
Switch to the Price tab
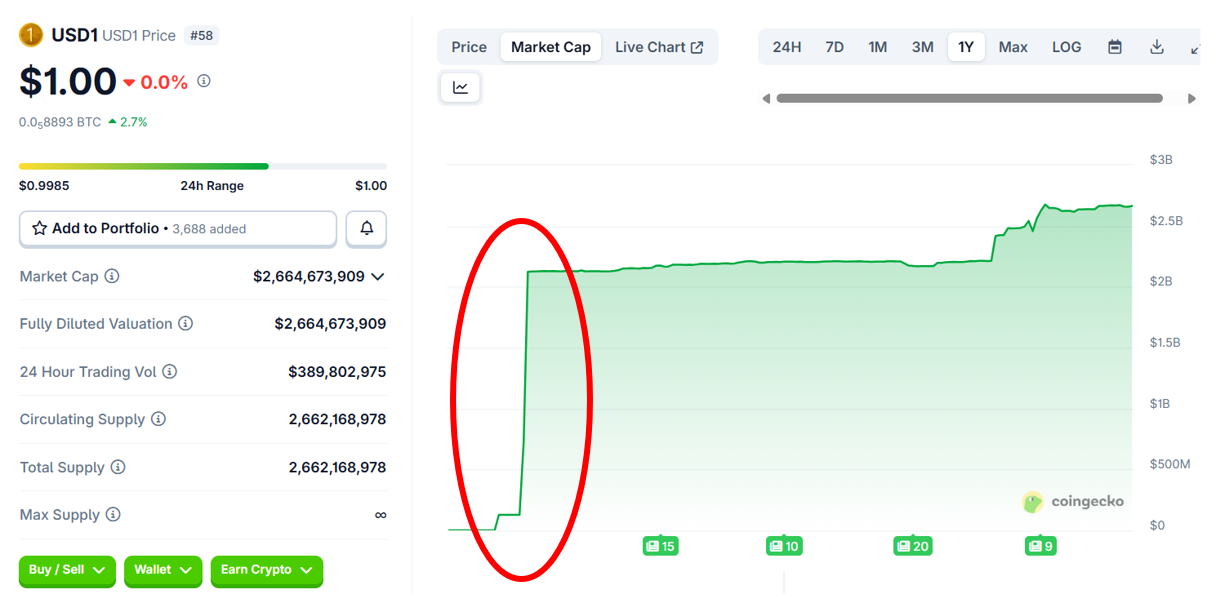pyautogui.click(x=469, y=47)
